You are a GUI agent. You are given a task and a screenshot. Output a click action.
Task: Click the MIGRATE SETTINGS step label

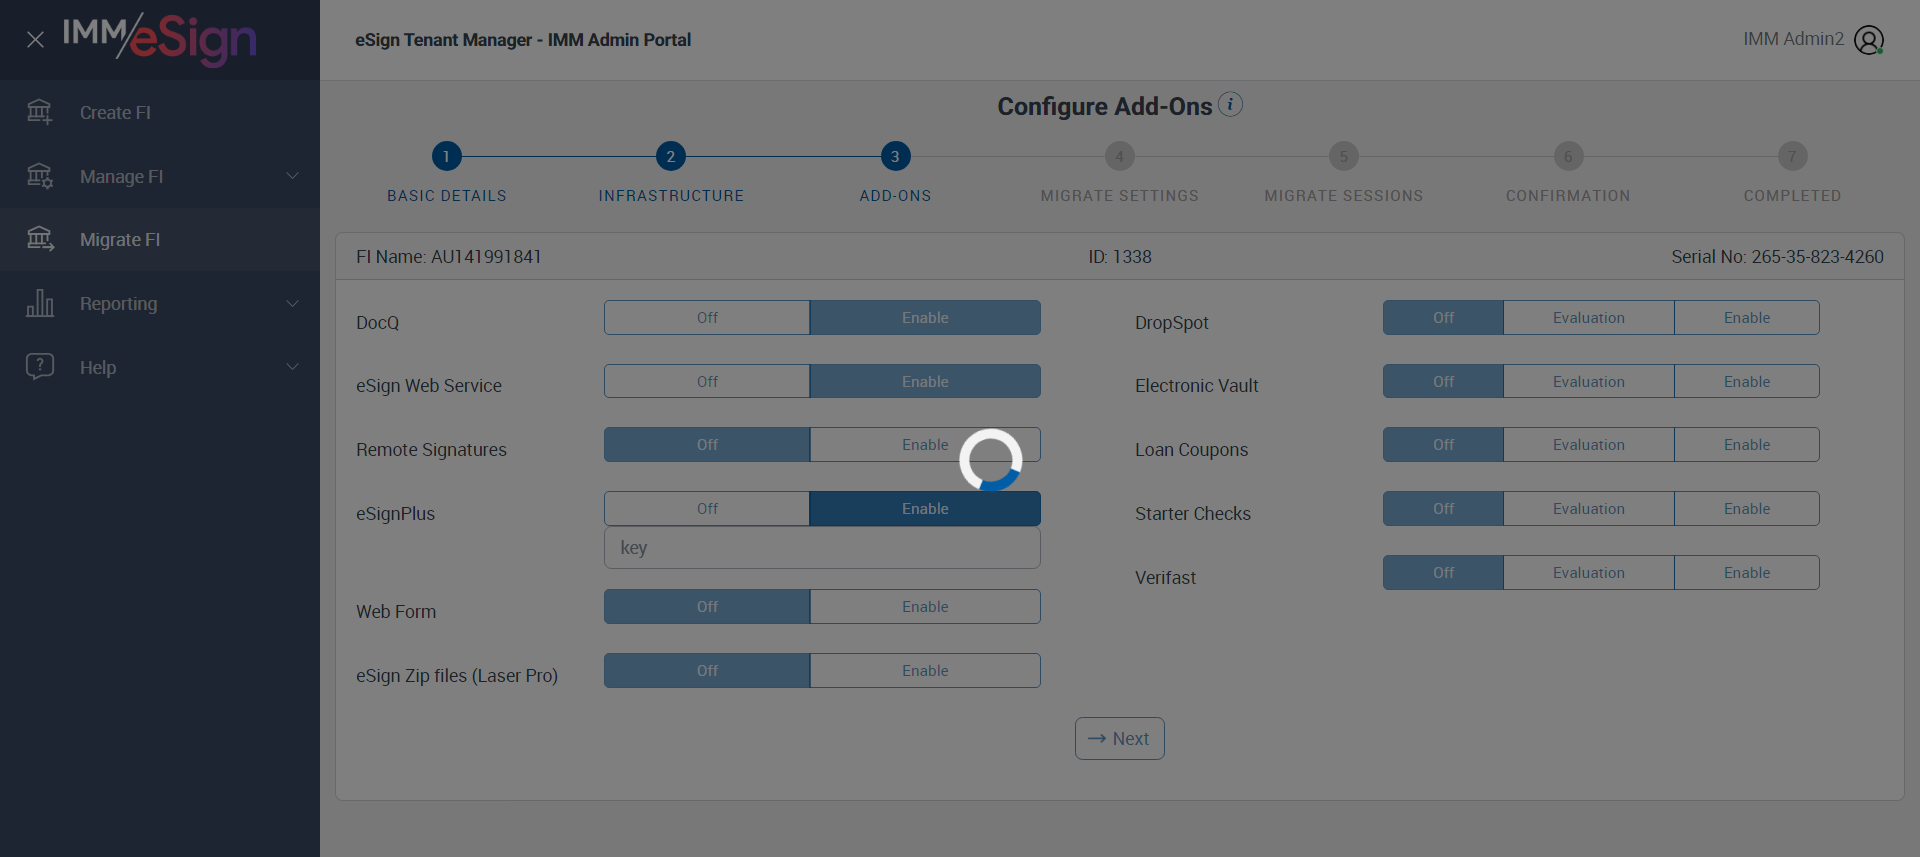coord(1119,196)
